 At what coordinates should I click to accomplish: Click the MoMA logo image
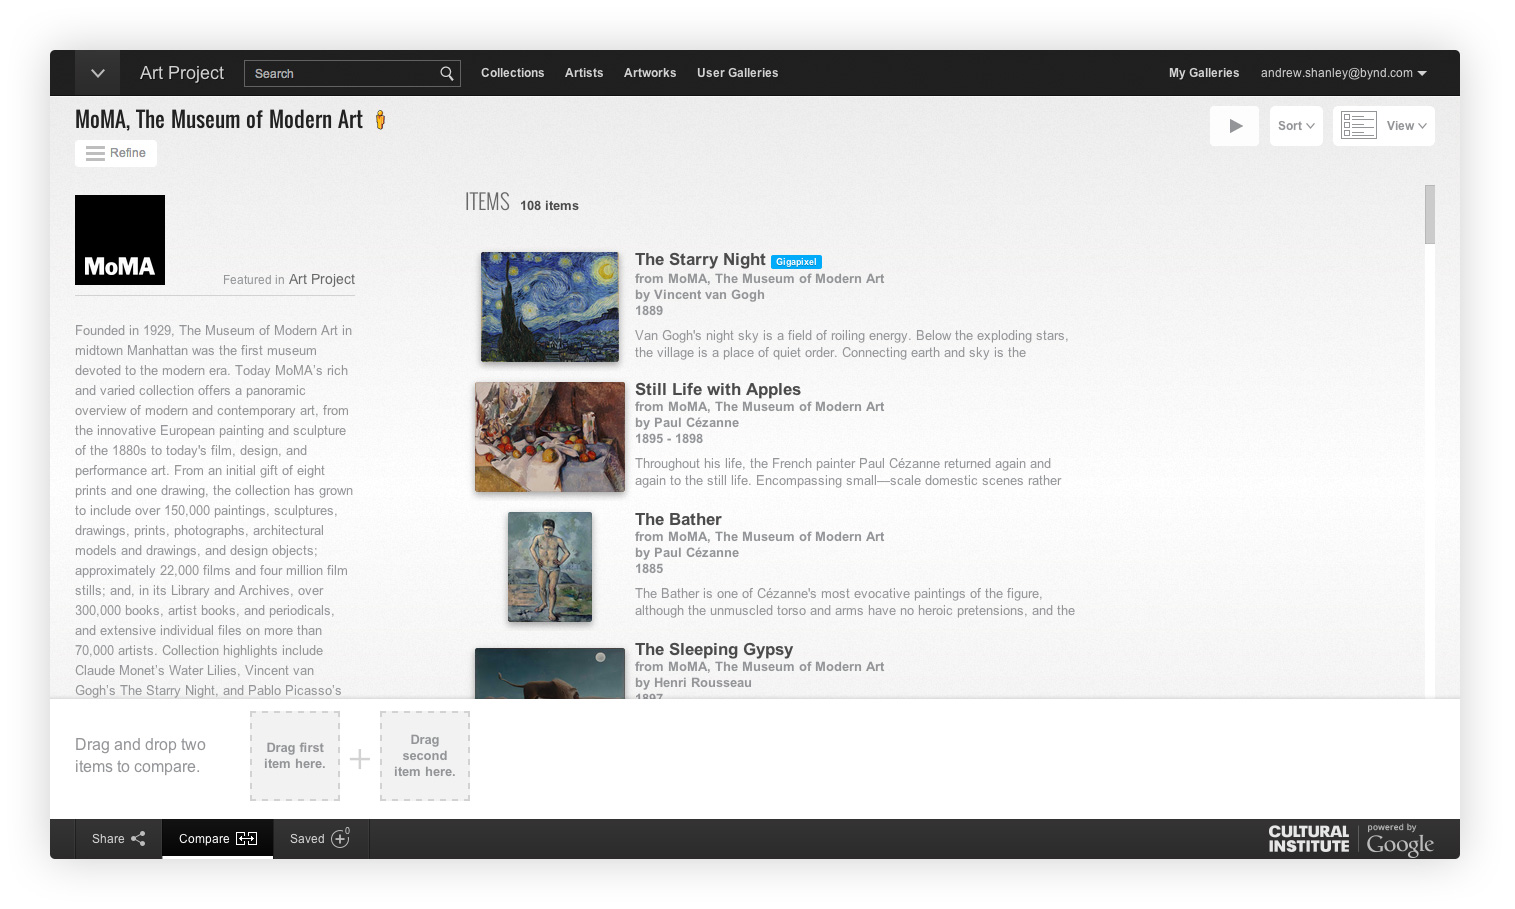click(x=120, y=240)
